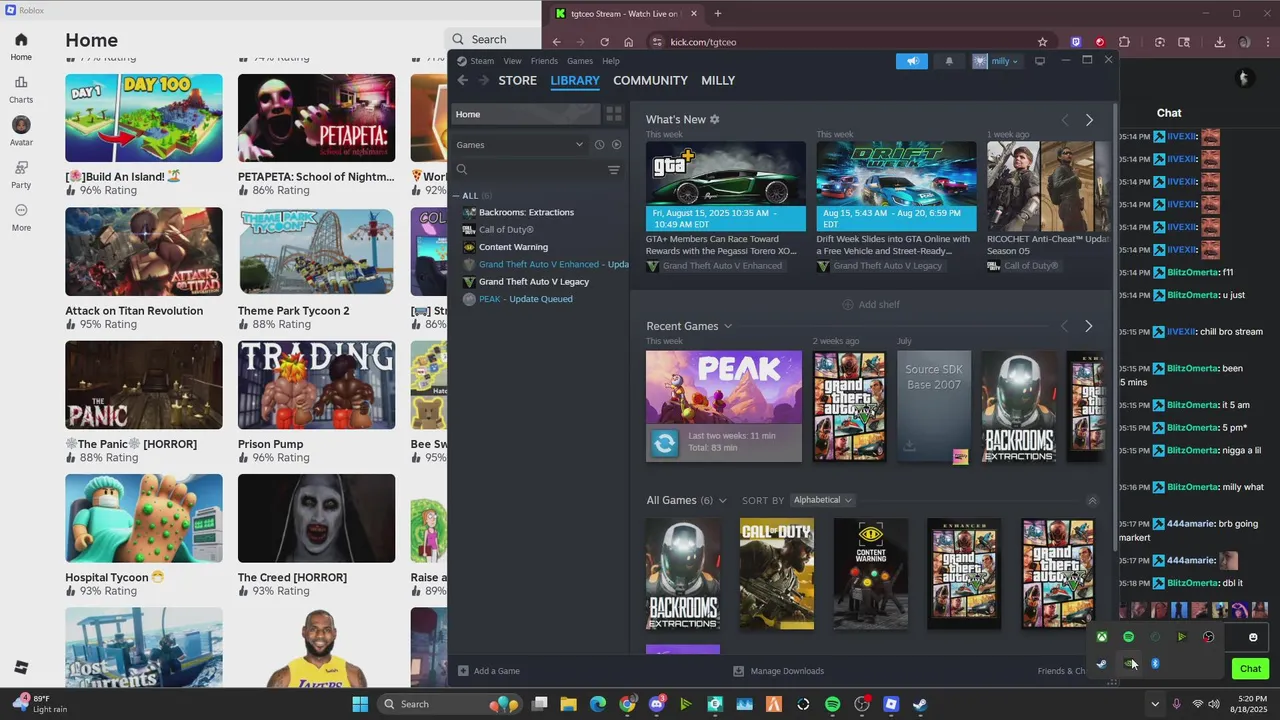
Task: Open the Steam menu
Action: (482, 61)
